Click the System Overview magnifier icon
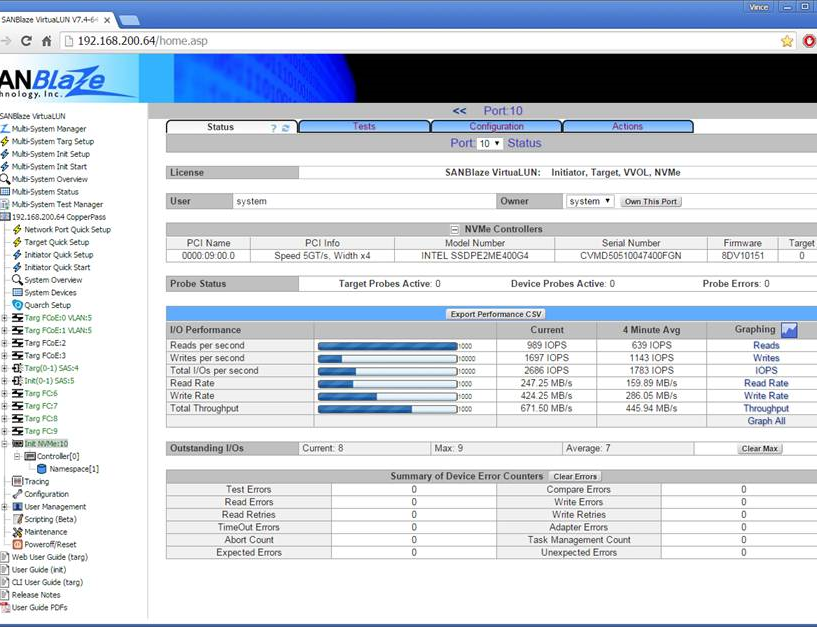 17,280
